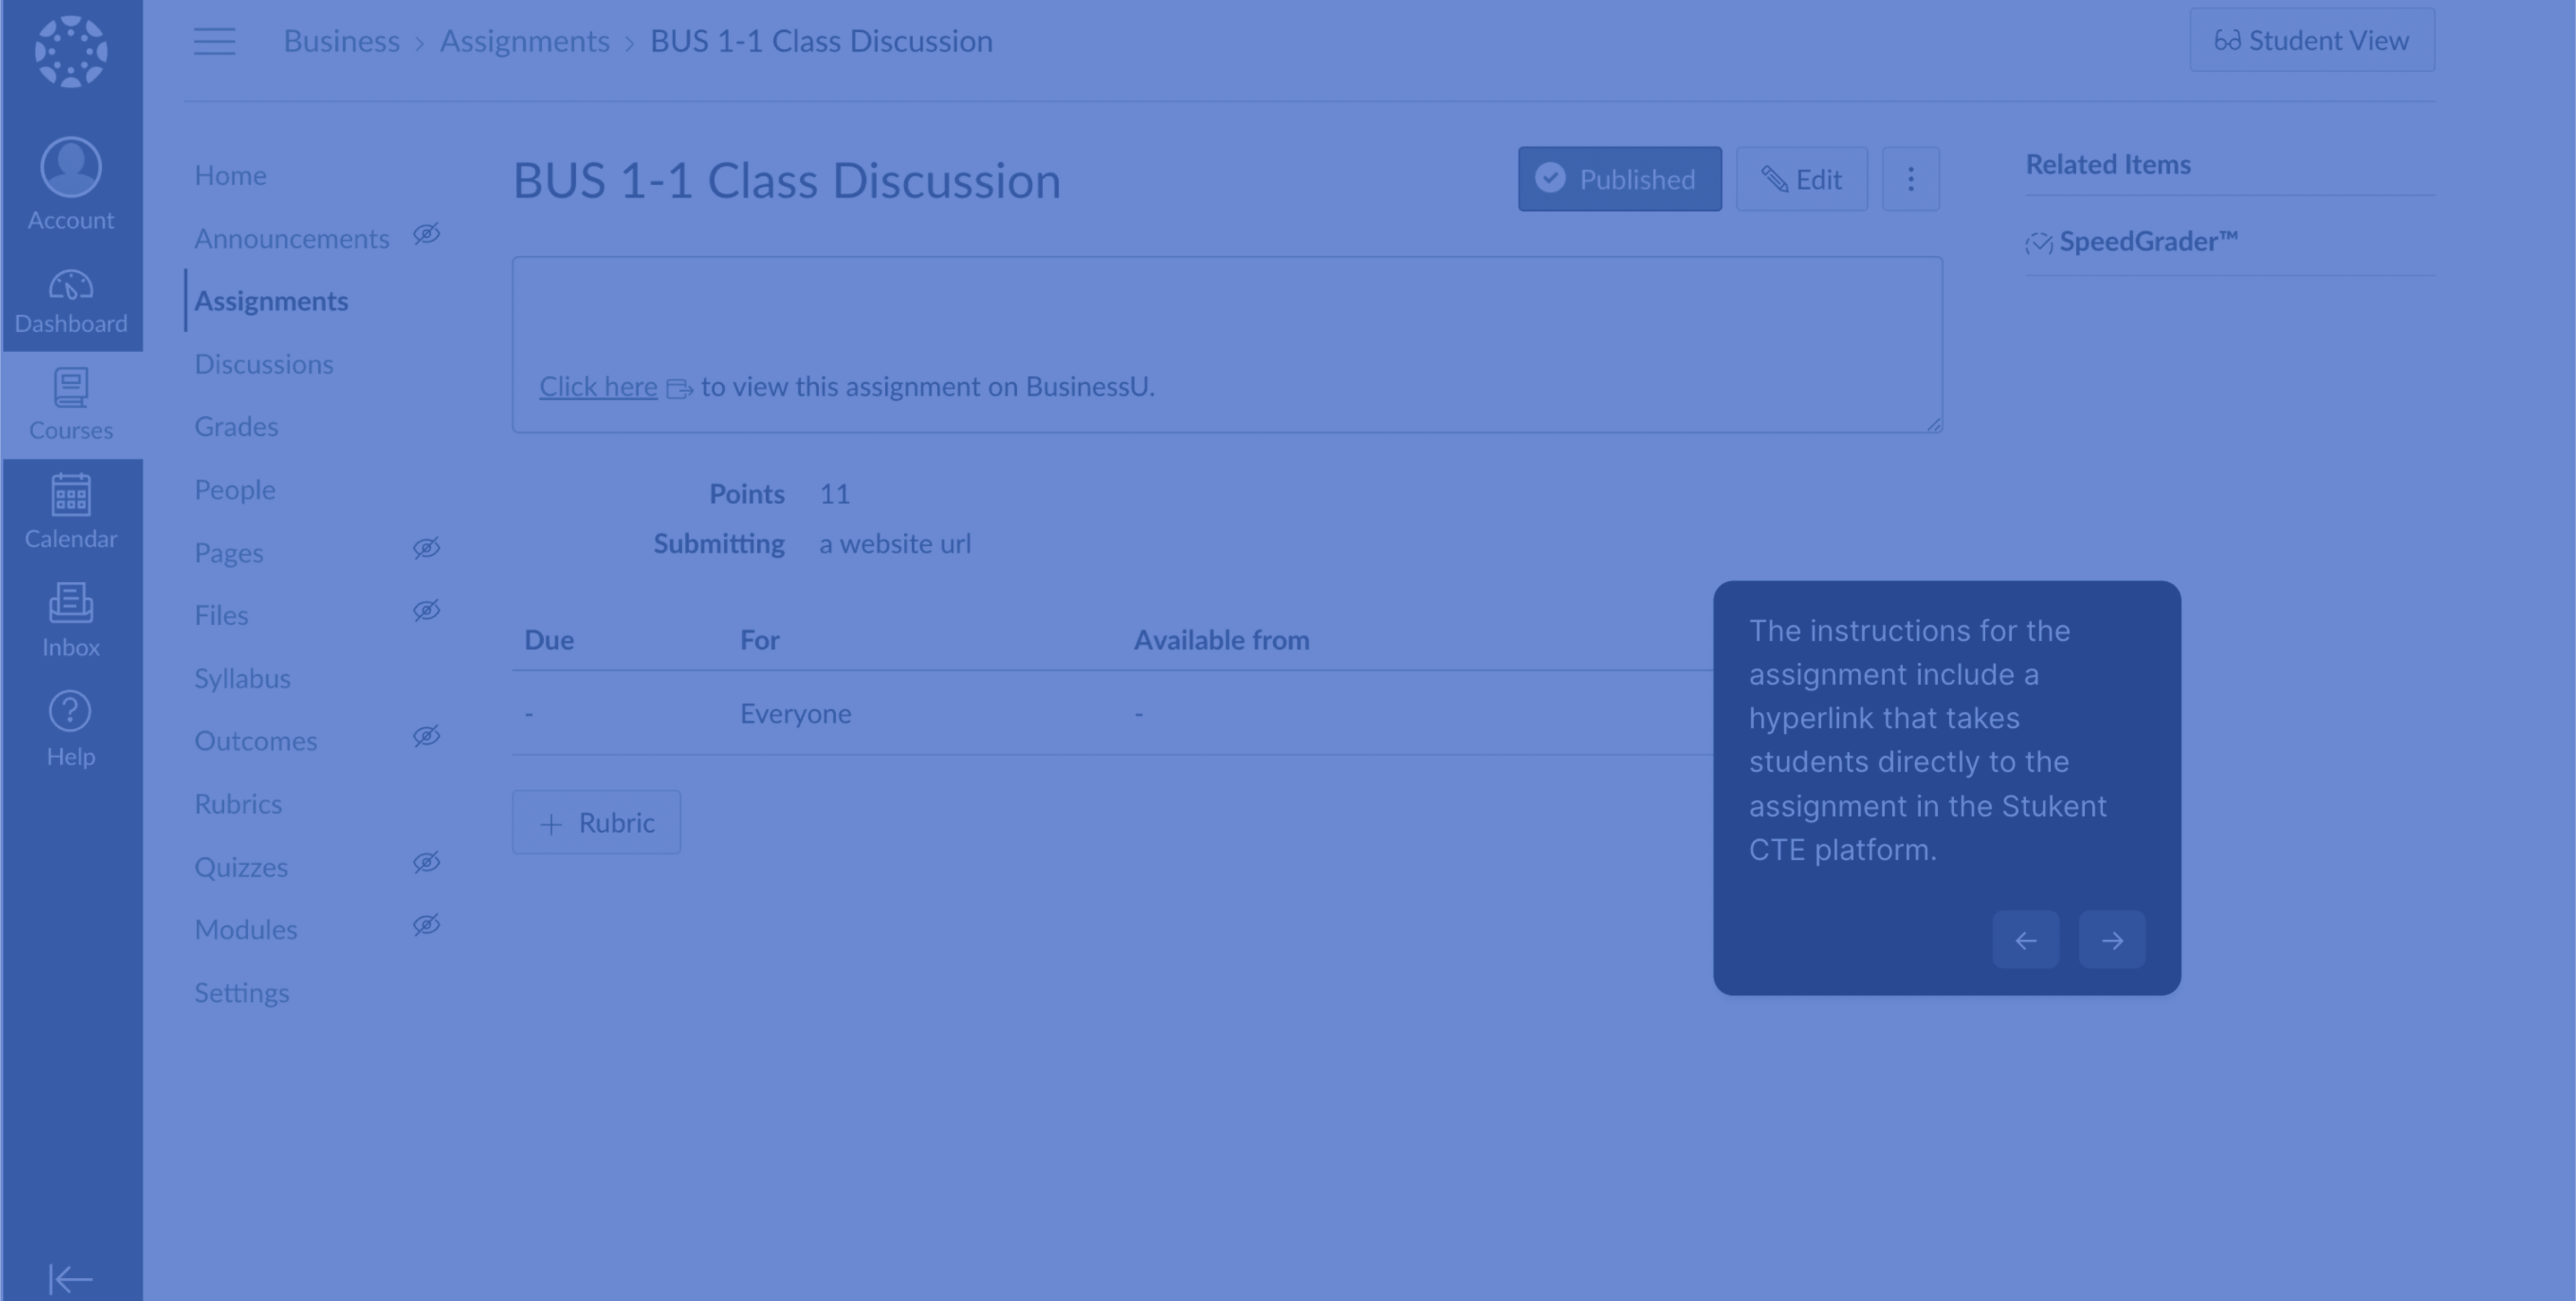Select Assignments in the course menu
The image size is (2576, 1301).
click(x=271, y=301)
